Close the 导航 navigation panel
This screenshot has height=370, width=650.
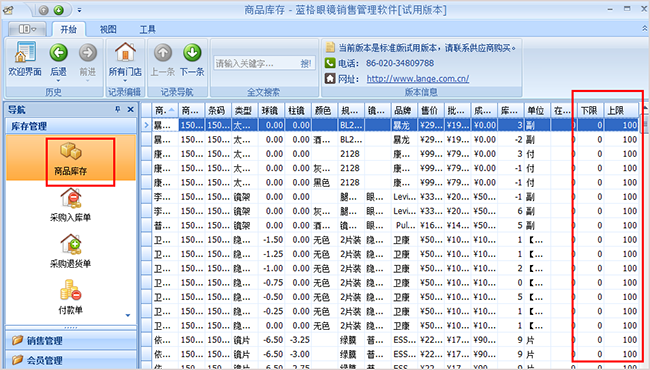tap(131, 109)
